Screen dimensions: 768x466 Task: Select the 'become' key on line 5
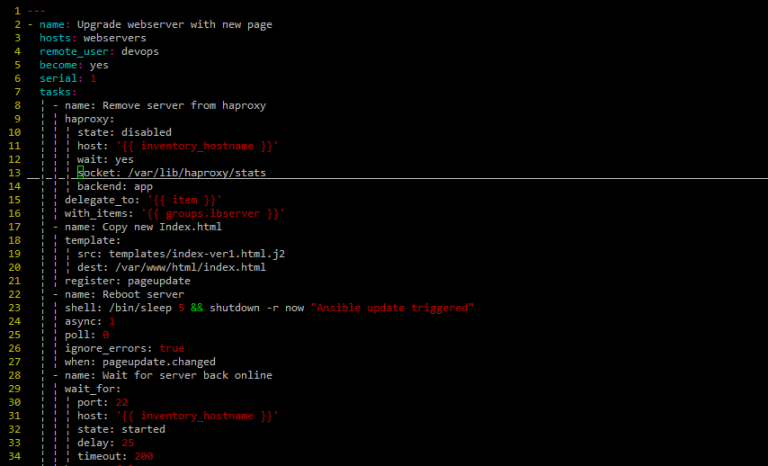(x=61, y=65)
